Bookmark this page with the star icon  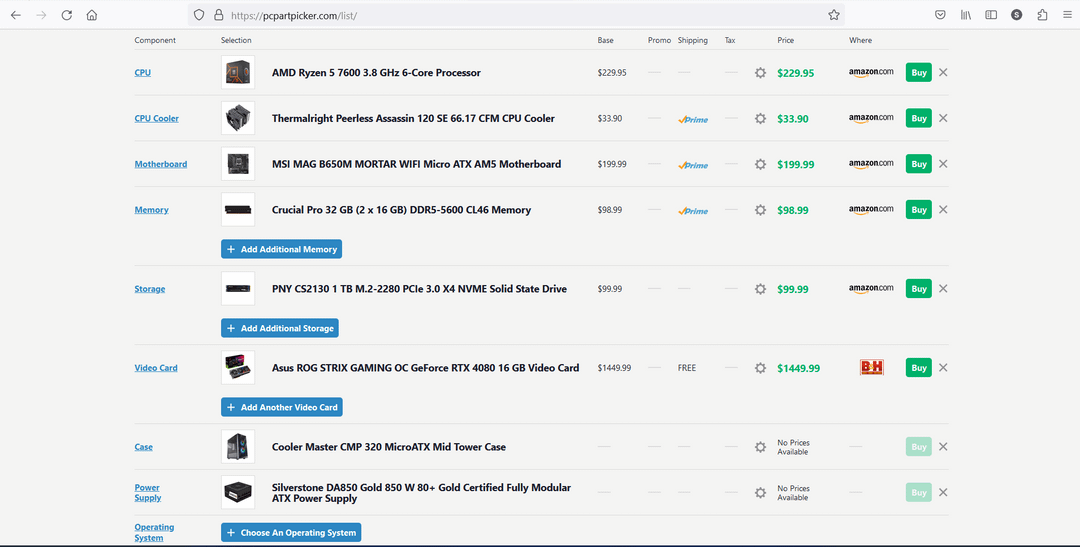(833, 14)
